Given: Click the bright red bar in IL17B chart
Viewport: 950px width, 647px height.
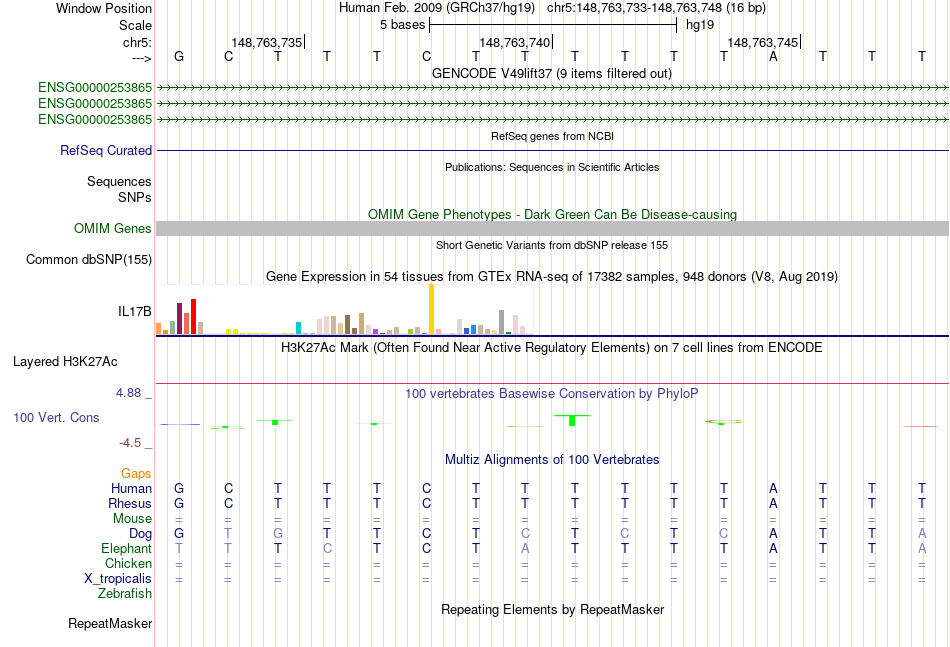Looking at the screenshot, I should click(193, 316).
